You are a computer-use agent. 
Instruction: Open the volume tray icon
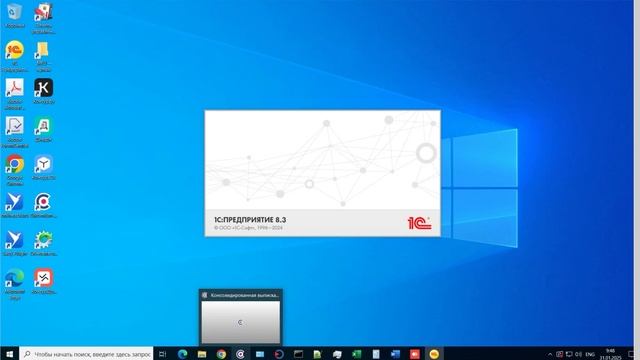[x=578, y=354]
